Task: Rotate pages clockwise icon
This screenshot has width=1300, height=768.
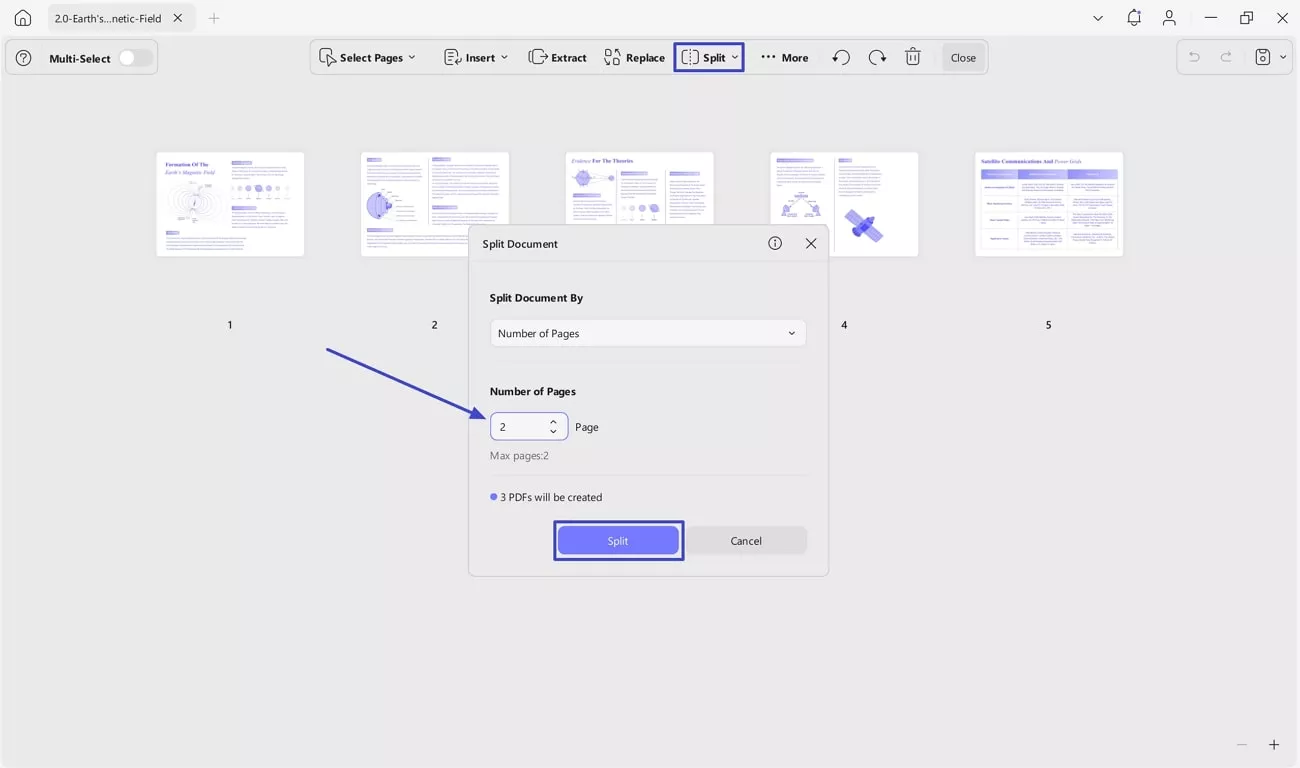Action: [877, 58]
